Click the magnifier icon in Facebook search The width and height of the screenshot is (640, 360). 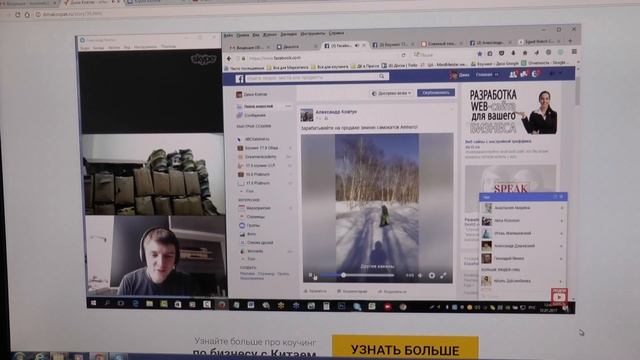(x=382, y=76)
